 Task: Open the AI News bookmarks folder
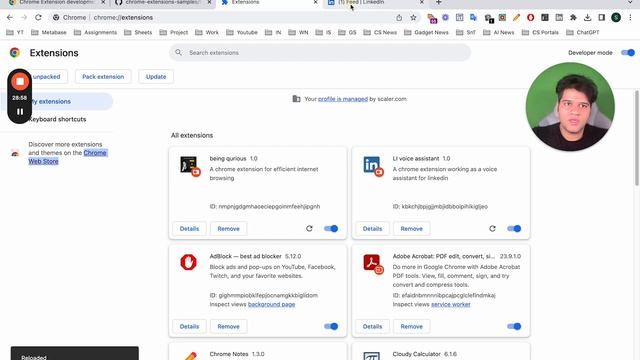[498, 32]
